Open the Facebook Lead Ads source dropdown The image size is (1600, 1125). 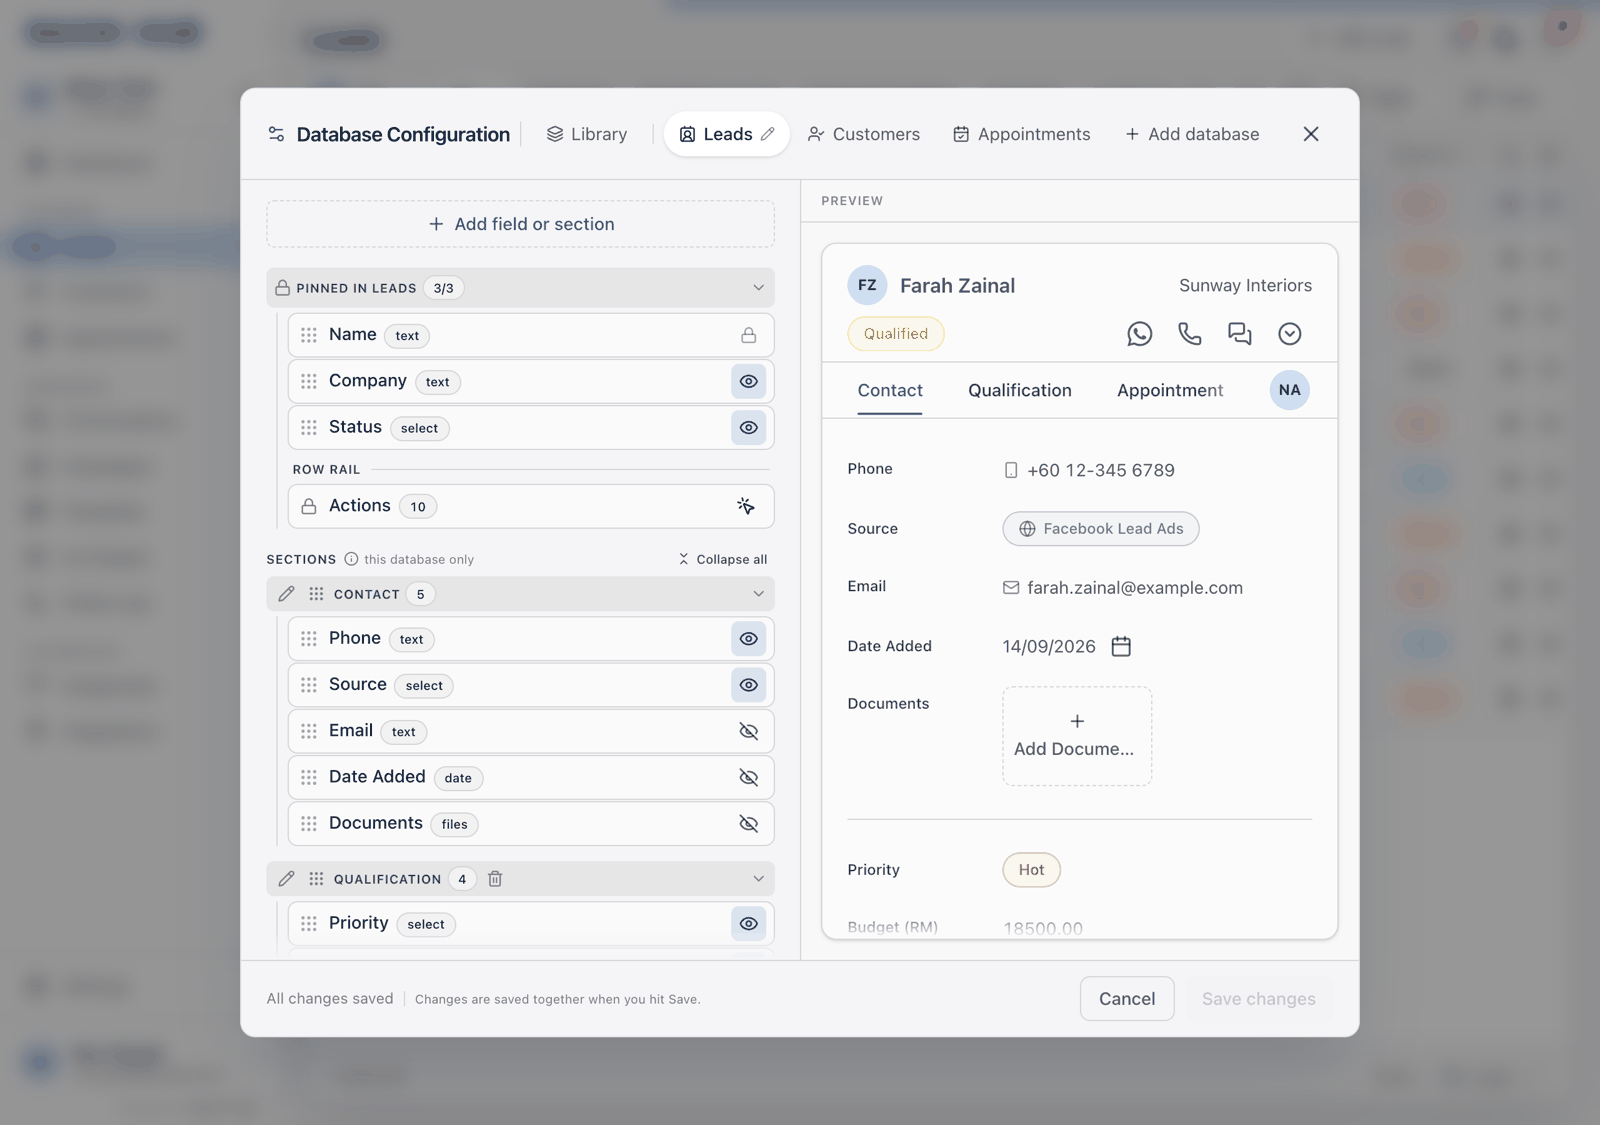tap(1101, 529)
